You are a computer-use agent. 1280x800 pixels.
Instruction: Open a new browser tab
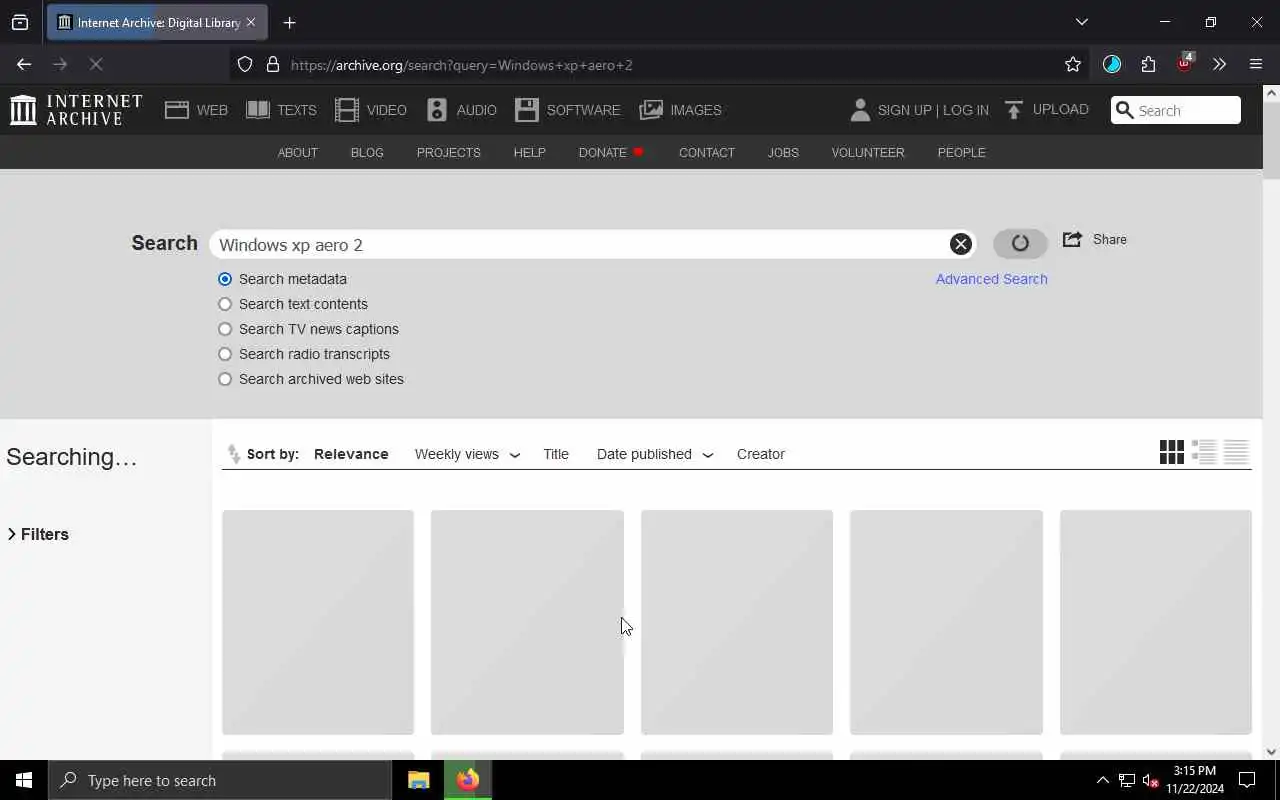[x=289, y=22]
